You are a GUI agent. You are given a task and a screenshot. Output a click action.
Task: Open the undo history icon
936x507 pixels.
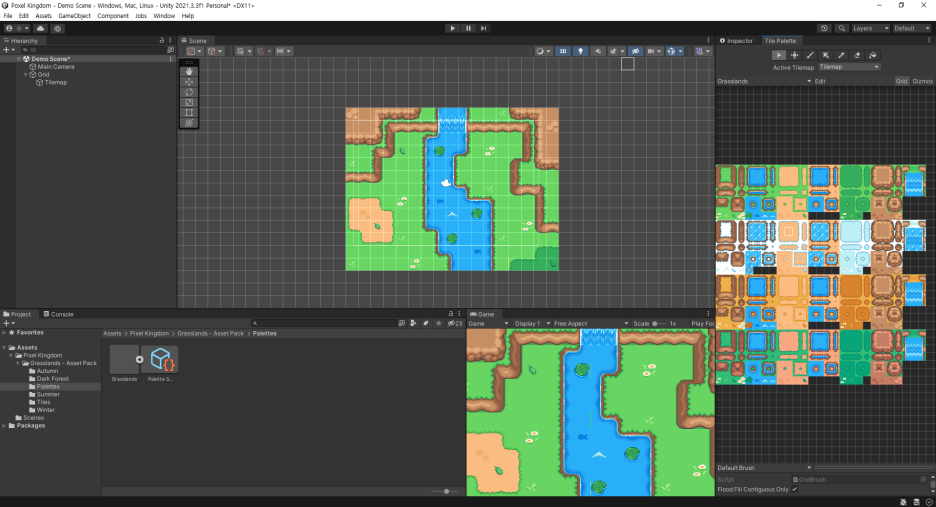point(824,28)
